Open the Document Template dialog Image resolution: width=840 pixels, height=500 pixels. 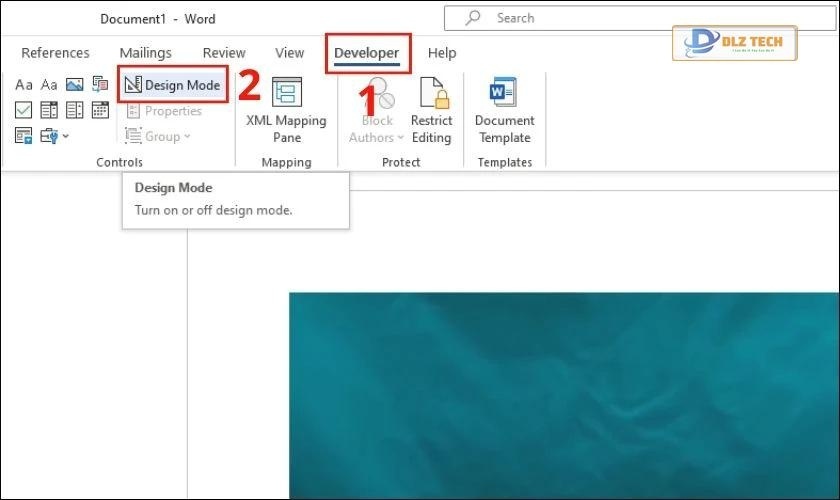coord(504,110)
